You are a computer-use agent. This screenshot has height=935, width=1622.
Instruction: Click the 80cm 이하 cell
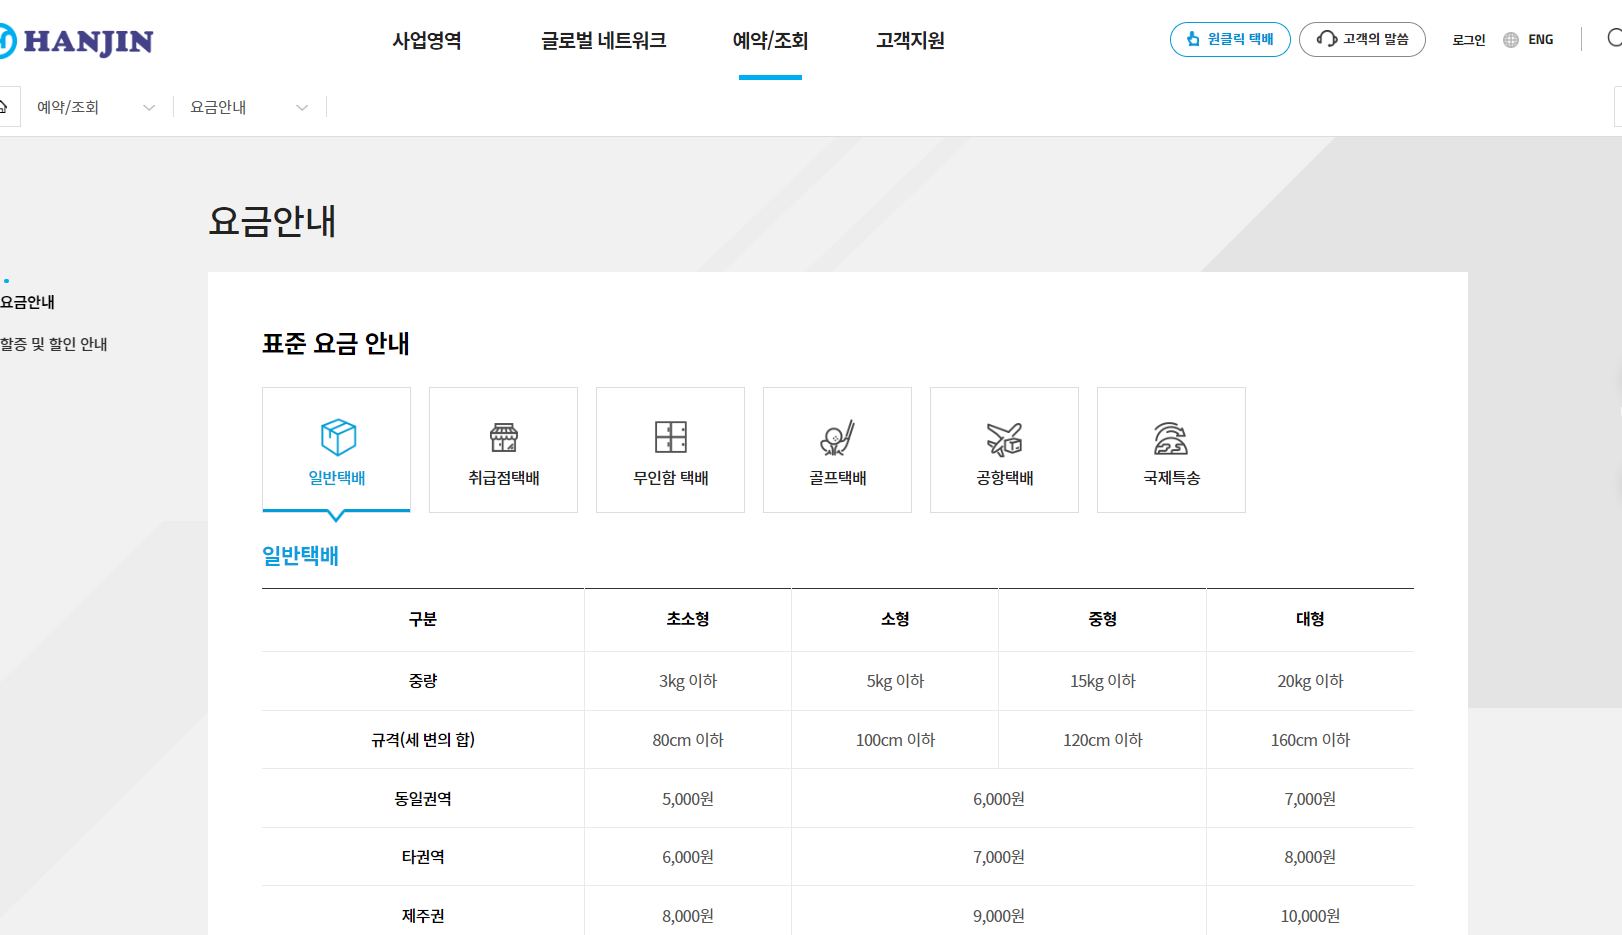click(x=688, y=740)
